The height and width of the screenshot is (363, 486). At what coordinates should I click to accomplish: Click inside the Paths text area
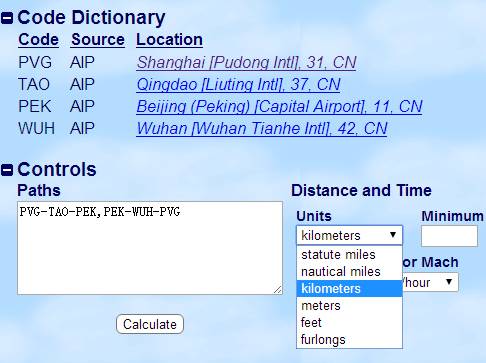[150, 248]
